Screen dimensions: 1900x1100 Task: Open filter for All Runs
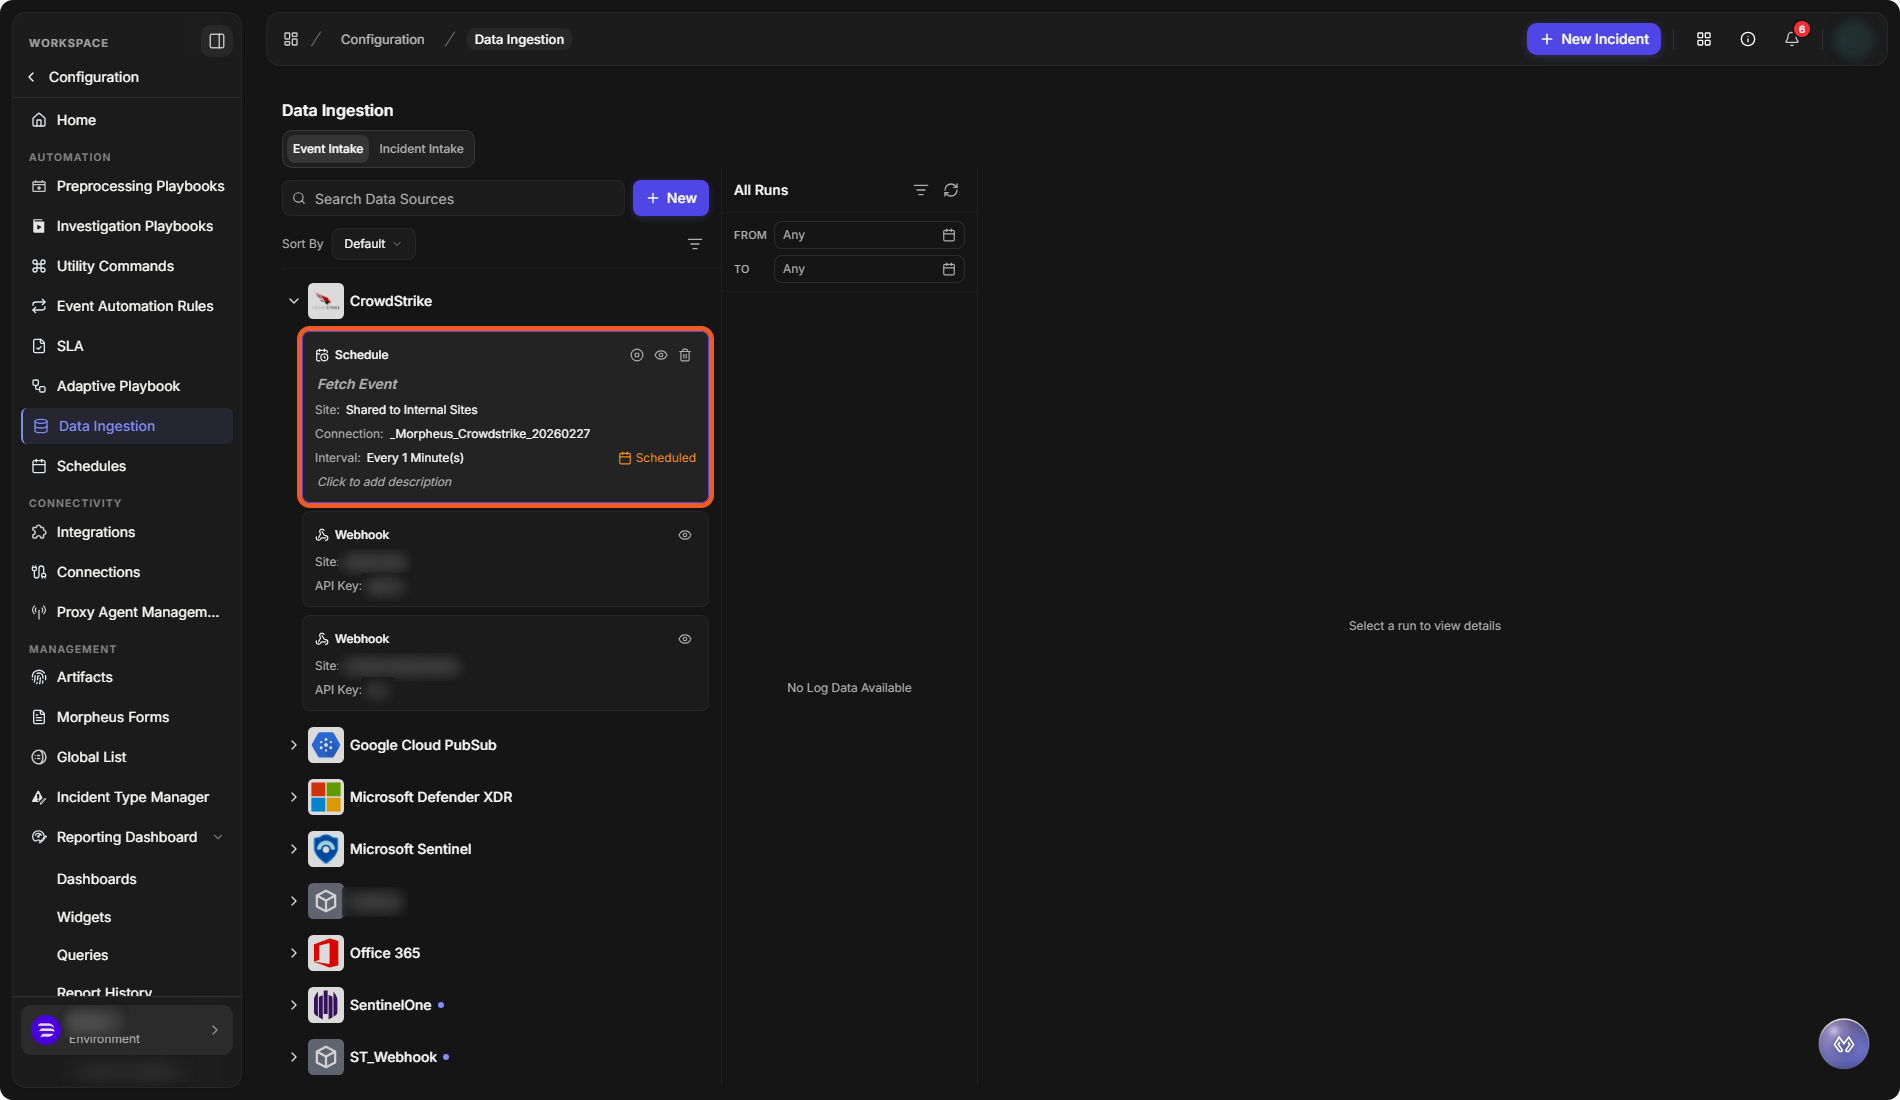pos(921,190)
